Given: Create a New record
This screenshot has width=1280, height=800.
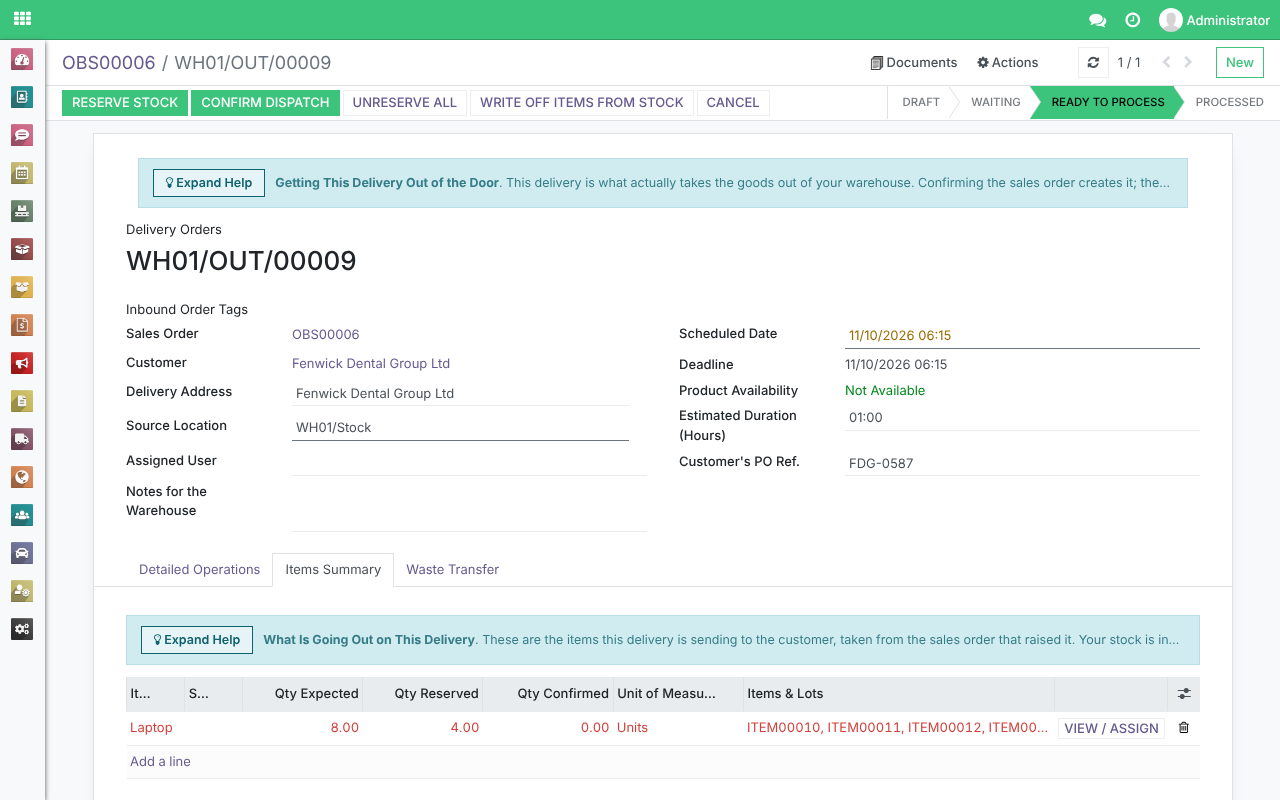Looking at the screenshot, I should 1240,62.
